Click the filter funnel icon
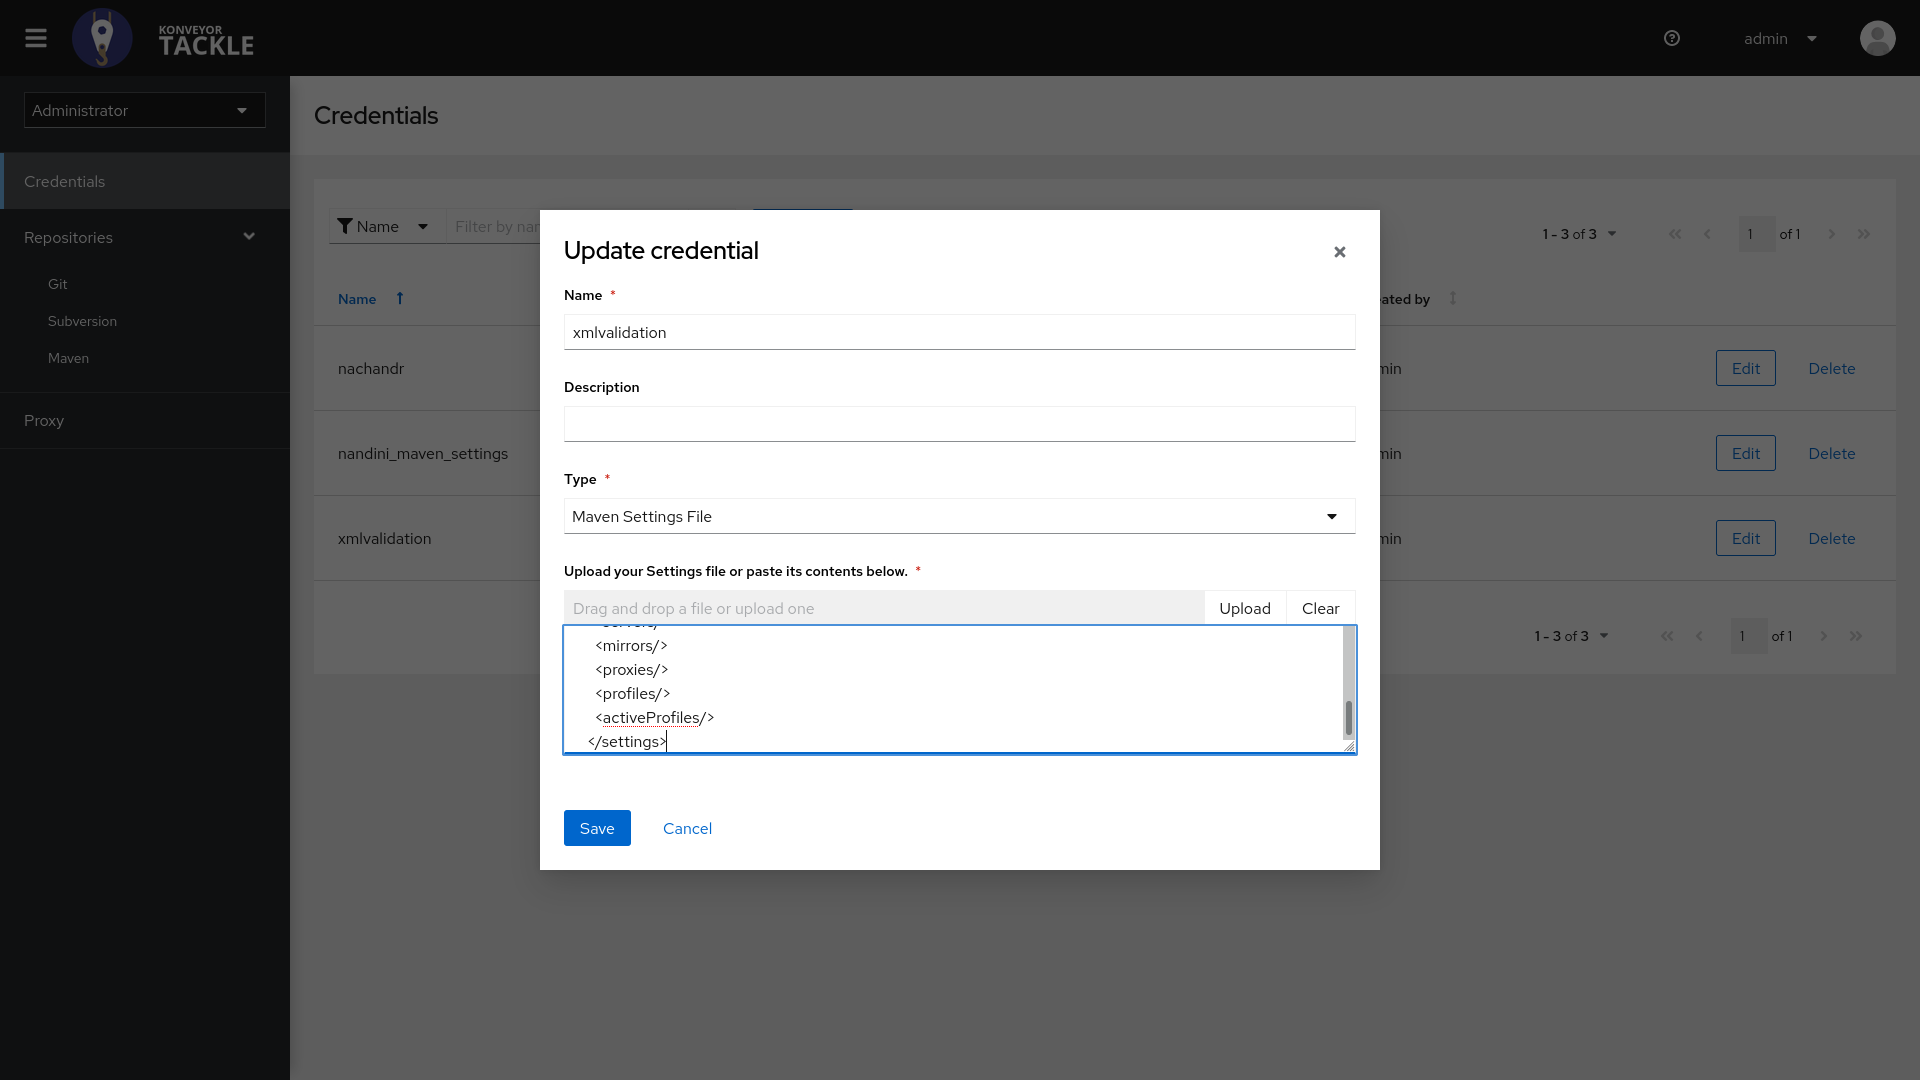This screenshot has width=1920, height=1080. 345,226
